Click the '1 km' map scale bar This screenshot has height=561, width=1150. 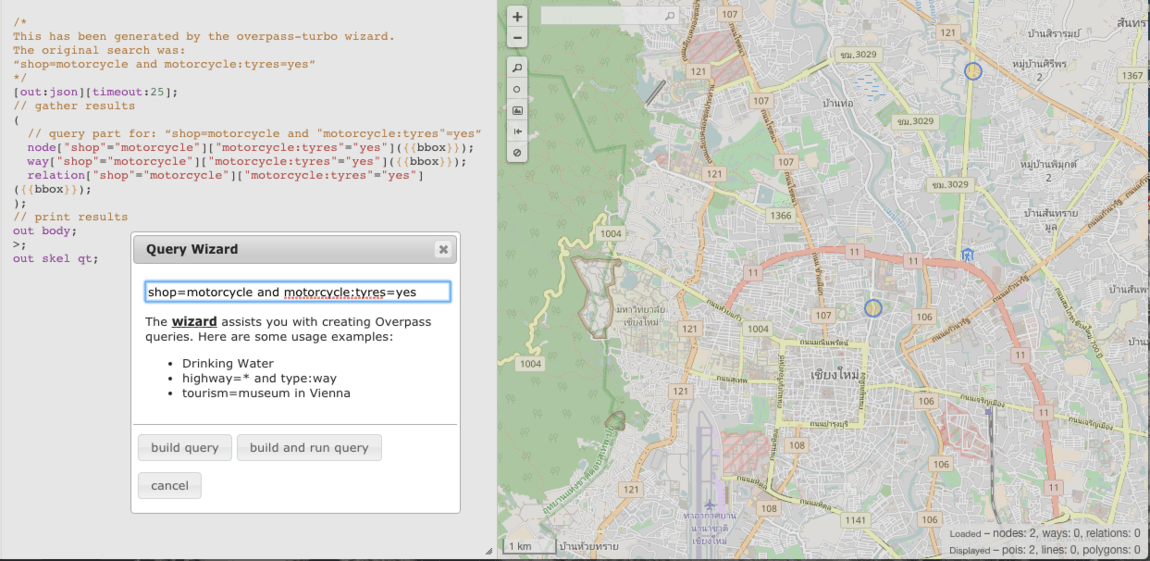(x=528, y=546)
